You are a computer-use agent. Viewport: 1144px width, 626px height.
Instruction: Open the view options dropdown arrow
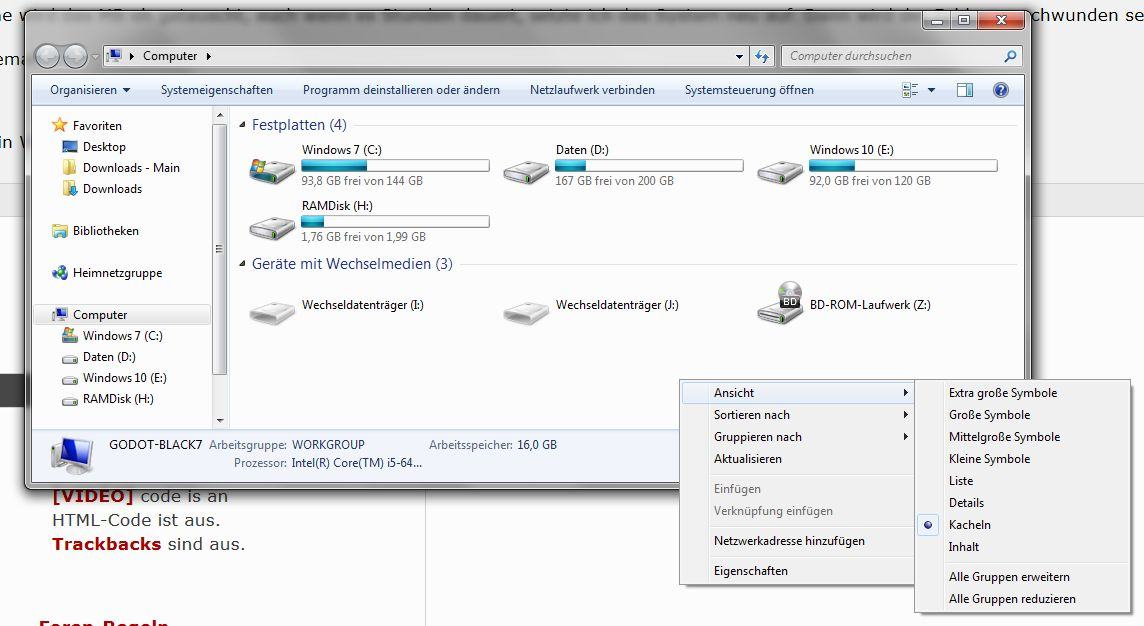click(x=931, y=90)
